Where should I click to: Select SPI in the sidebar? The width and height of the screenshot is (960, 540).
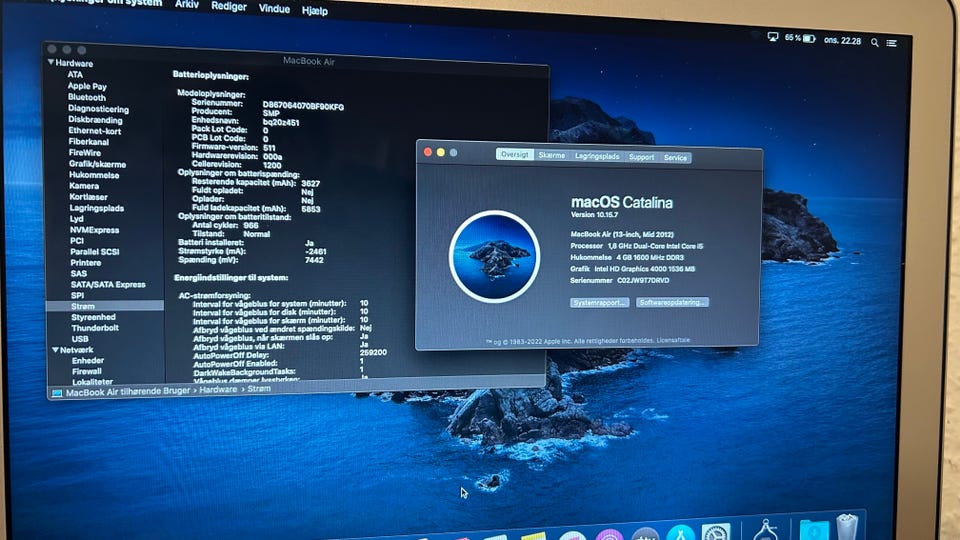point(77,295)
